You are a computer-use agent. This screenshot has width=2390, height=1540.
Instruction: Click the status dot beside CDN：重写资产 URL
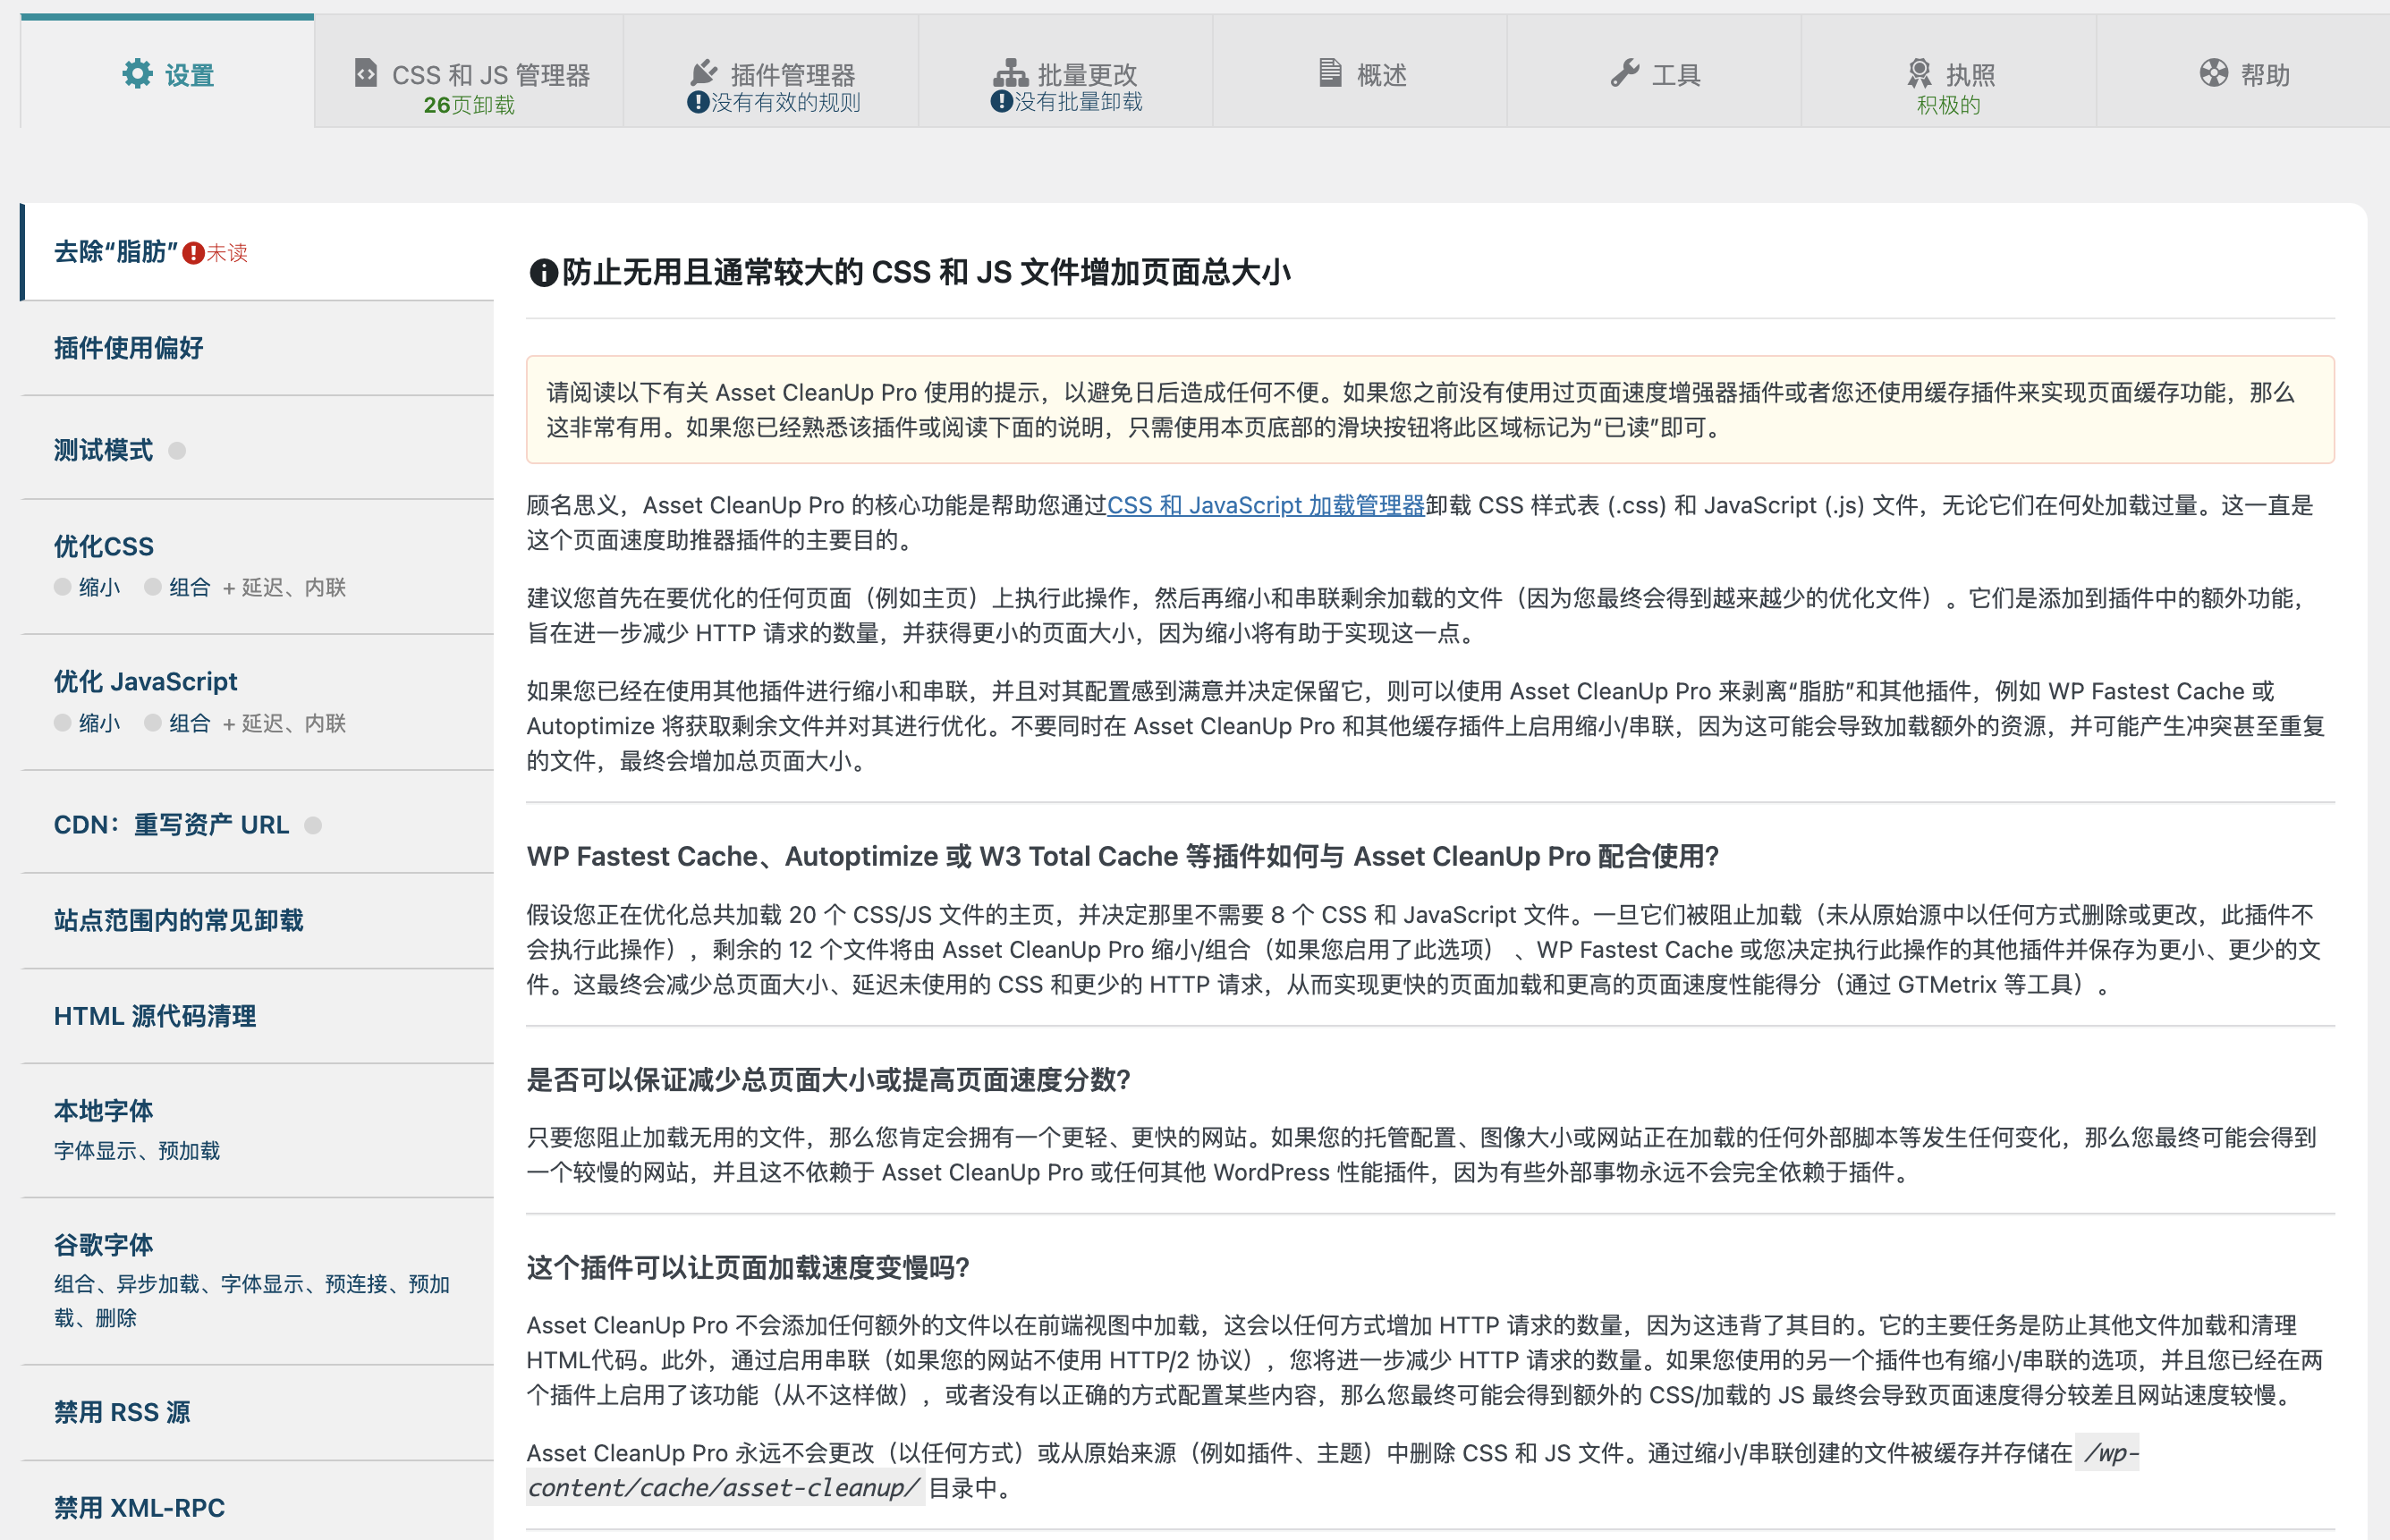coord(313,825)
